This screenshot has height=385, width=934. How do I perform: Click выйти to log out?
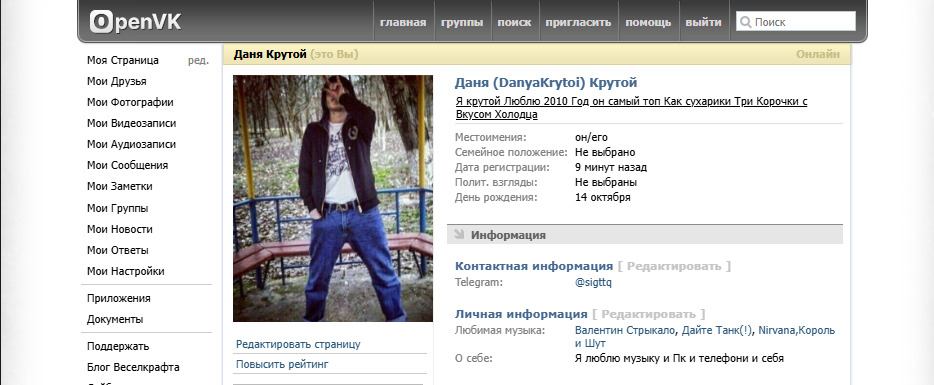pos(703,22)
